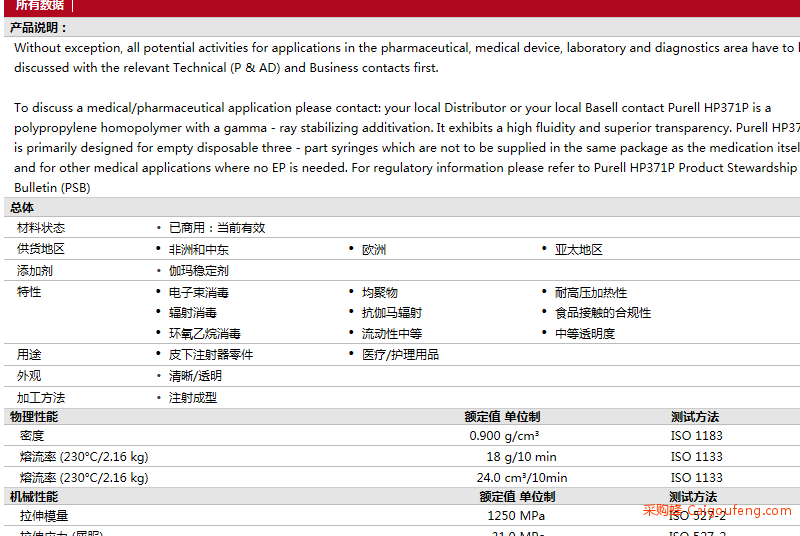
Task: Select 食品接触的合规性 feature
Action: coord(603,313)
